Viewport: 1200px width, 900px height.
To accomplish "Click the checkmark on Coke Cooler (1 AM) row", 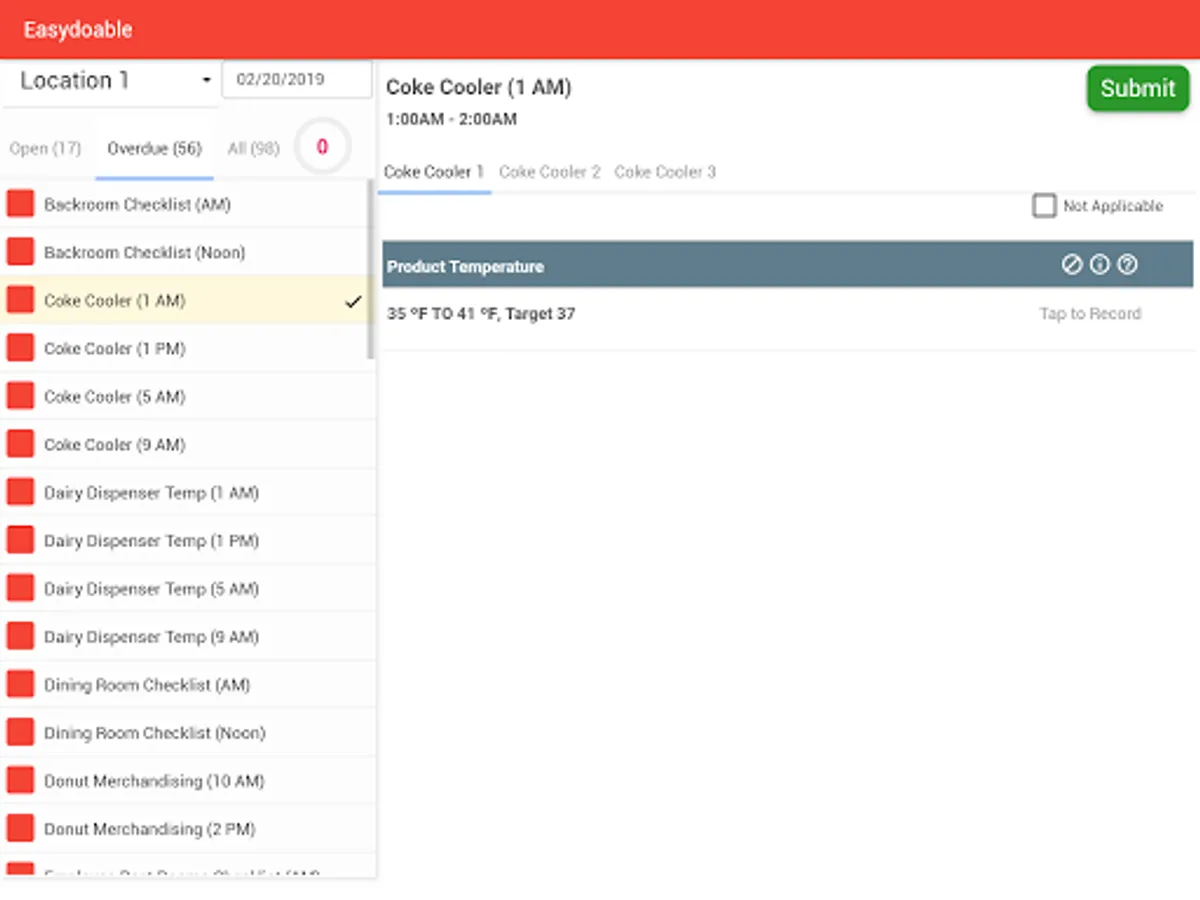I will [x=352, y=301].
